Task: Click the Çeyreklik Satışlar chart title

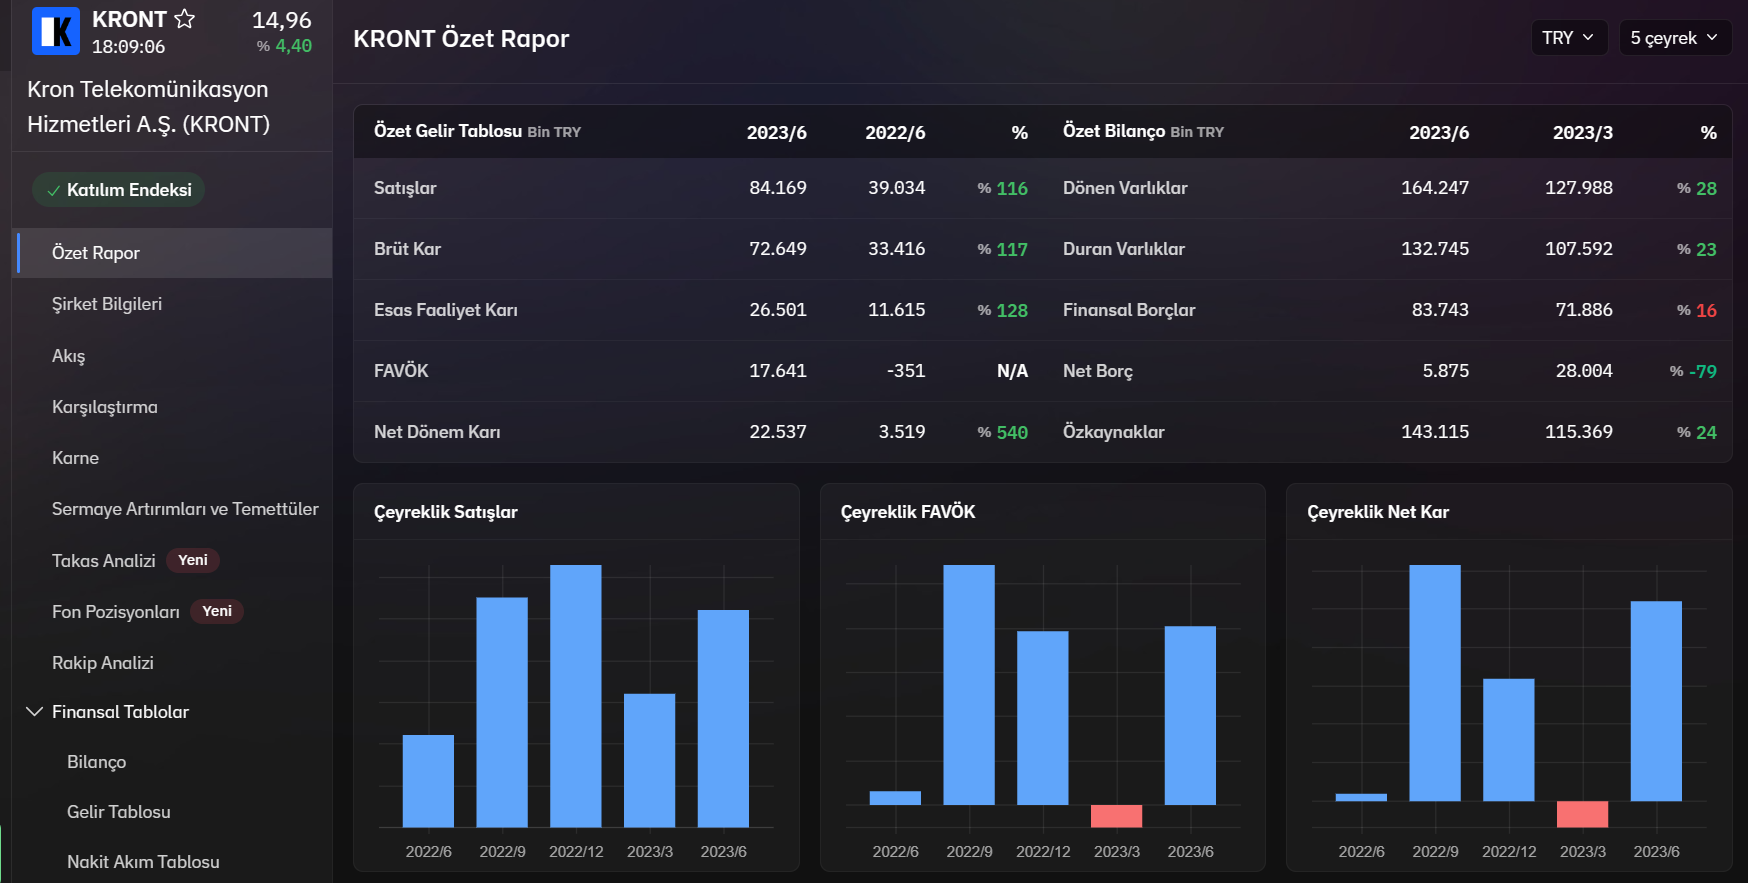Action: [x=446, y=512]
